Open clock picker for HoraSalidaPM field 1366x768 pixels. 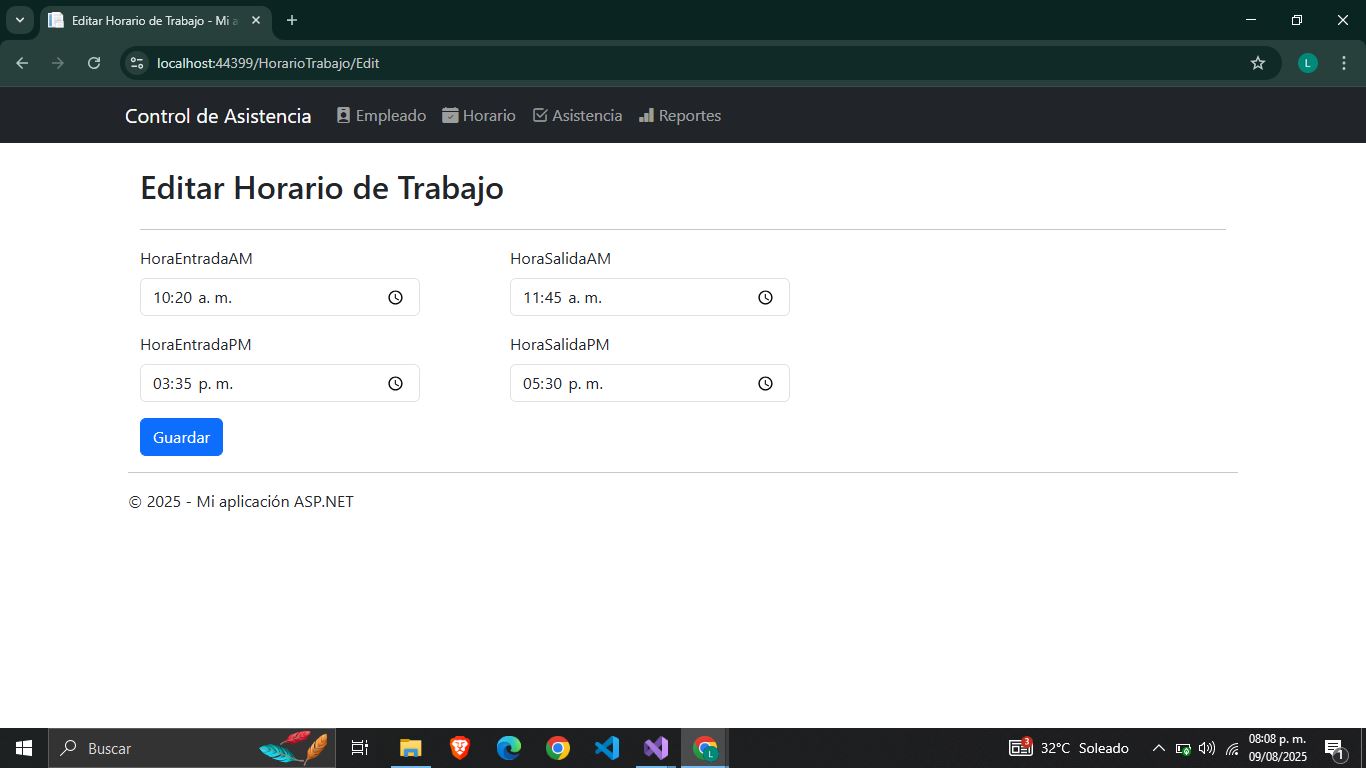(765, 383)
